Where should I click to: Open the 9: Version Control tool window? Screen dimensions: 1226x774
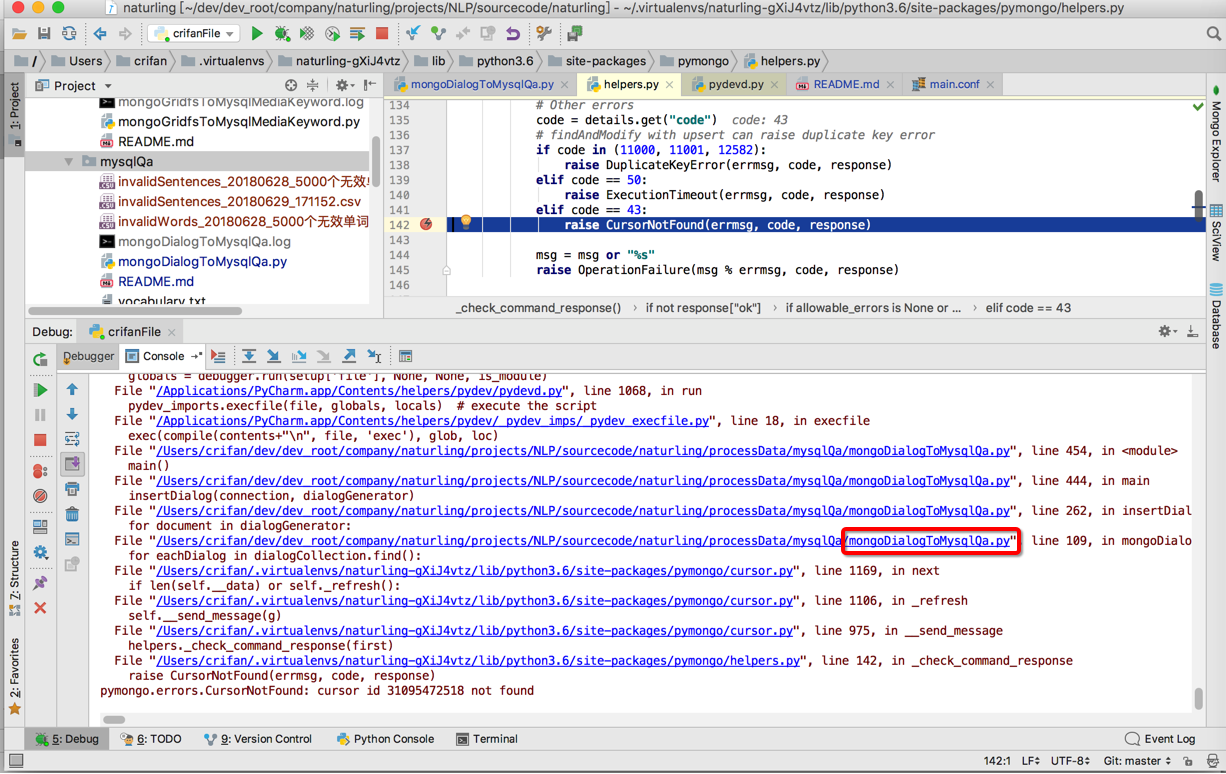point(258,739)
